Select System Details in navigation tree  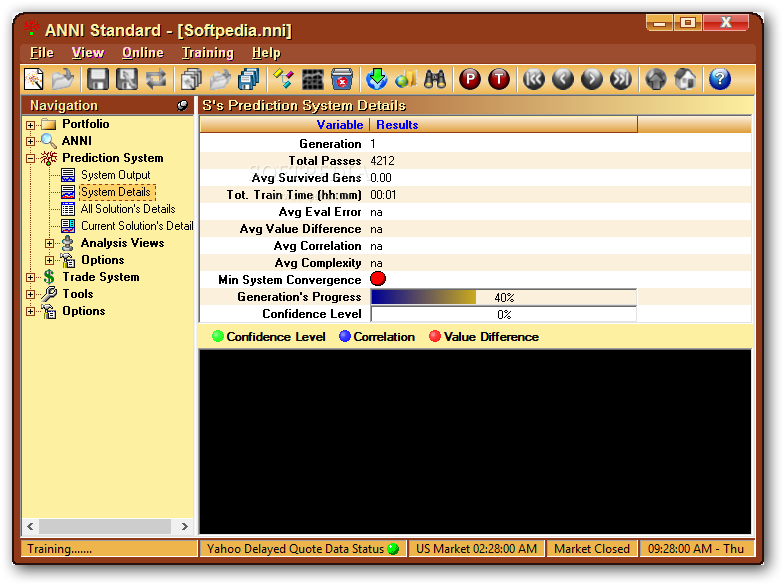point(116,192)
